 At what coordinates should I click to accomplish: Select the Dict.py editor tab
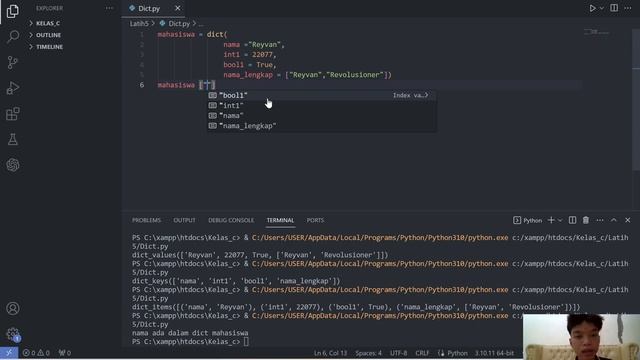coord(153,8)
